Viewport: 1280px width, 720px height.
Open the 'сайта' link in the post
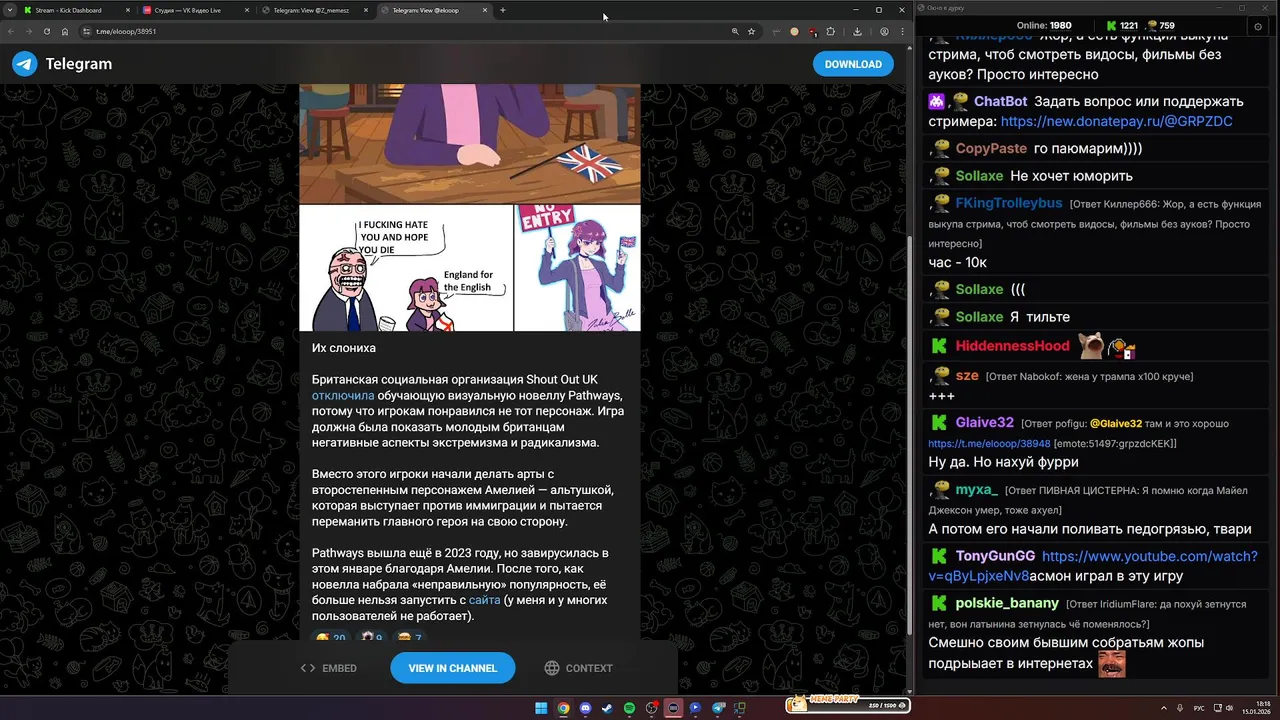(x=484, y=601)
